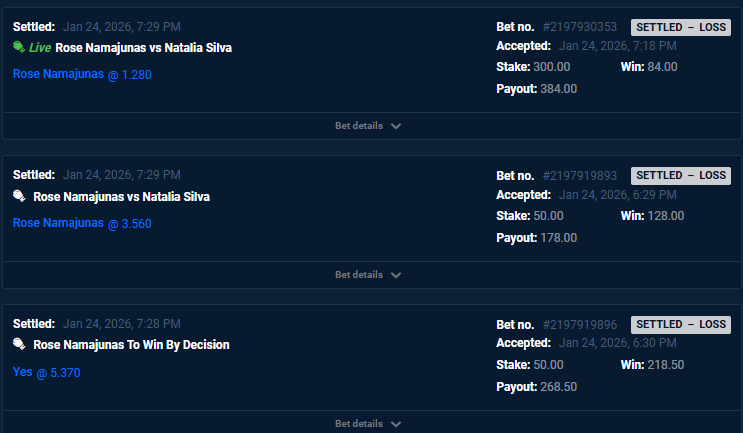Click live Rose Namajunas vs Natalia Silva title

click(x=150, y=48)
